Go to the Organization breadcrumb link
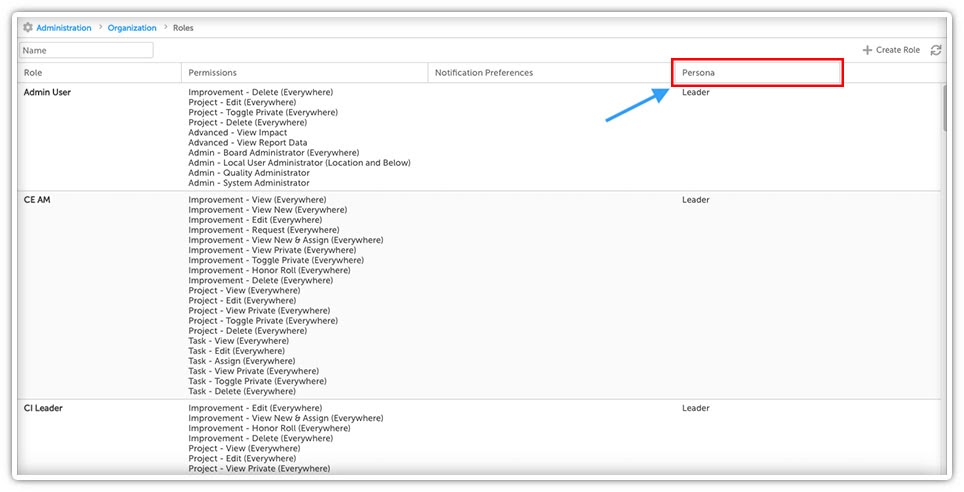Viewport: 964px width, 492px height. coord(132,28)
